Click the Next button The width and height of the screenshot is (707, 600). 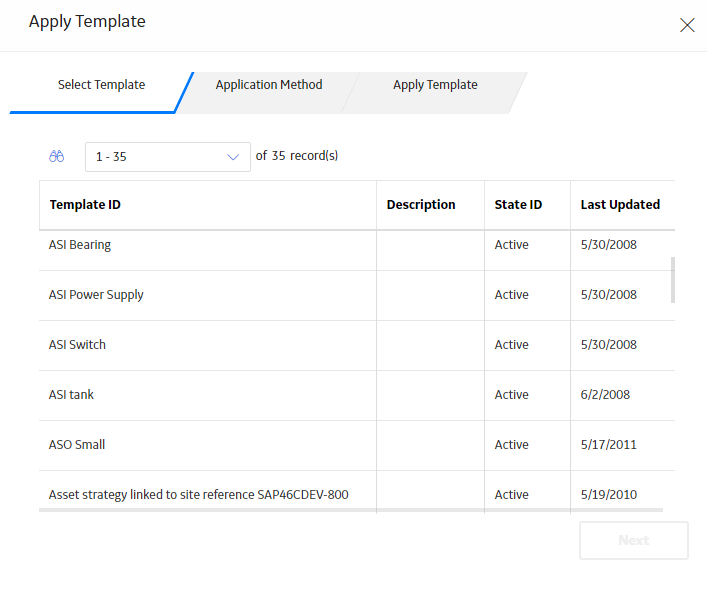click(634, 540)
